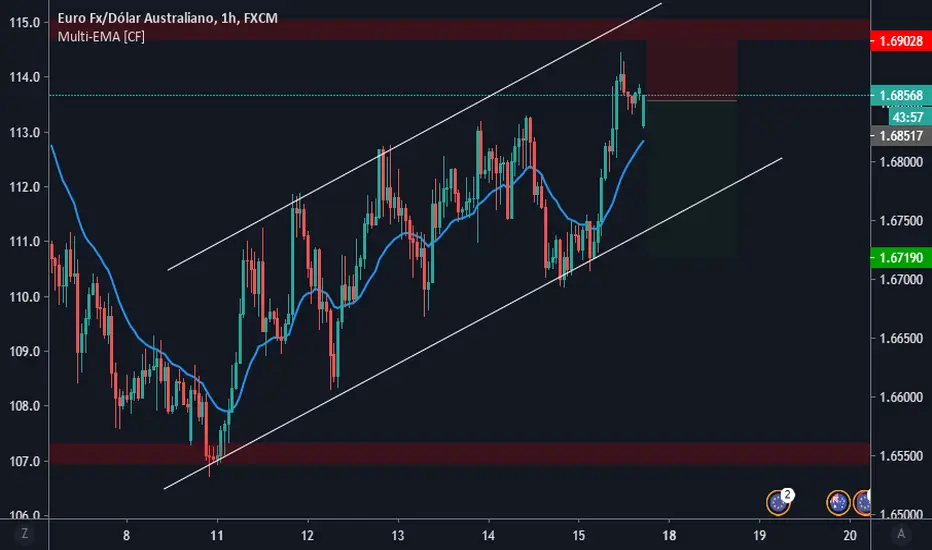Click the teal 1.68568 current price label

(x=900, y=95)
